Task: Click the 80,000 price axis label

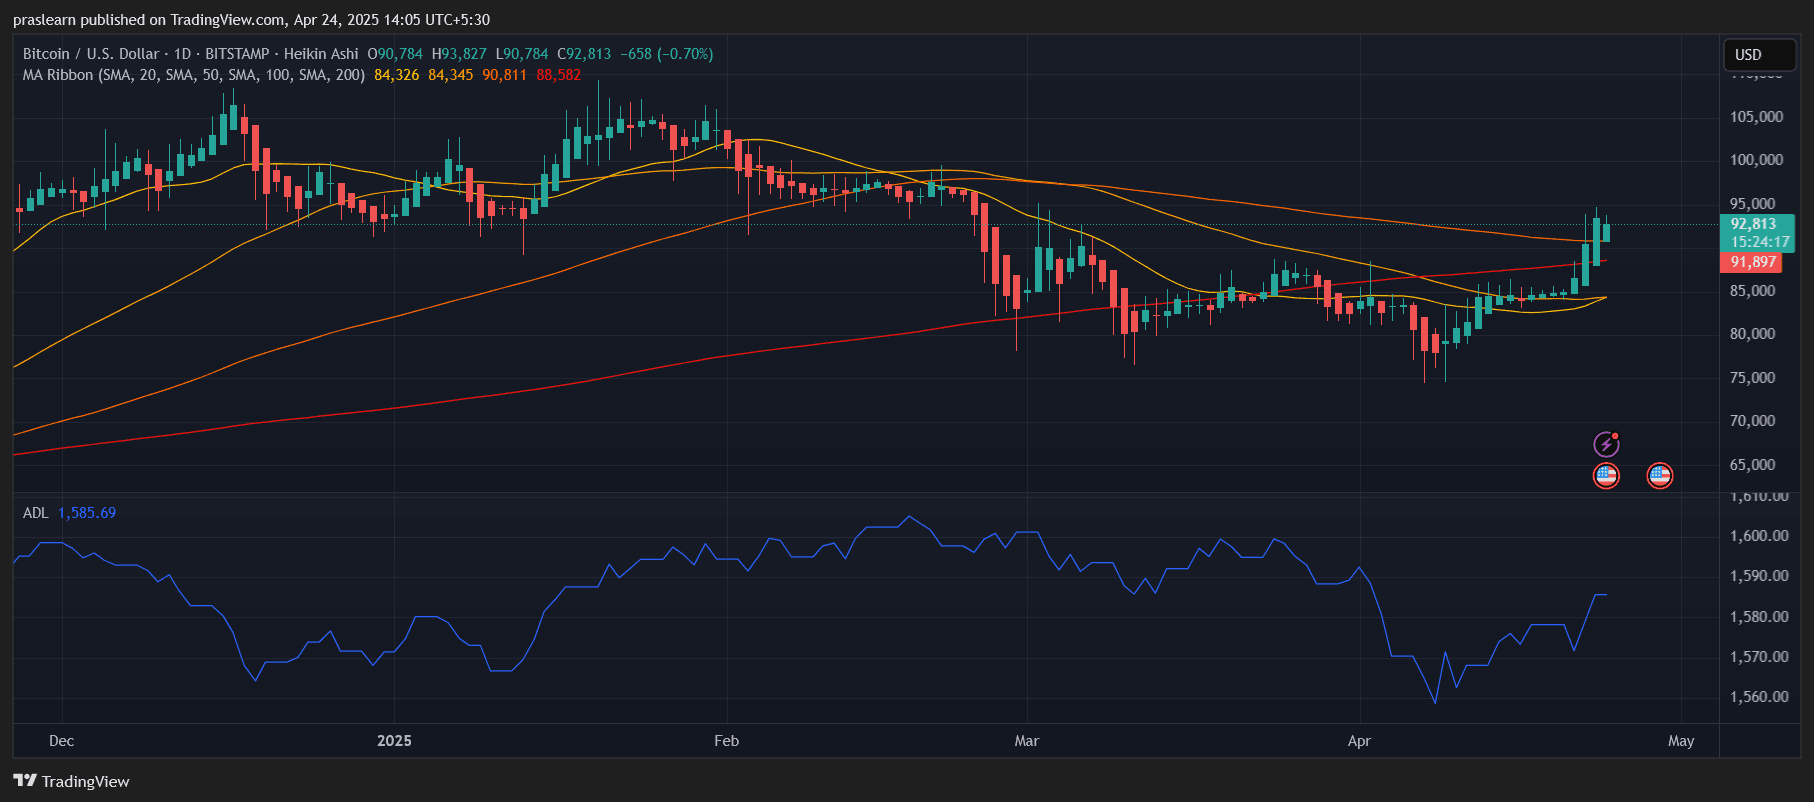Action: 1753,334
